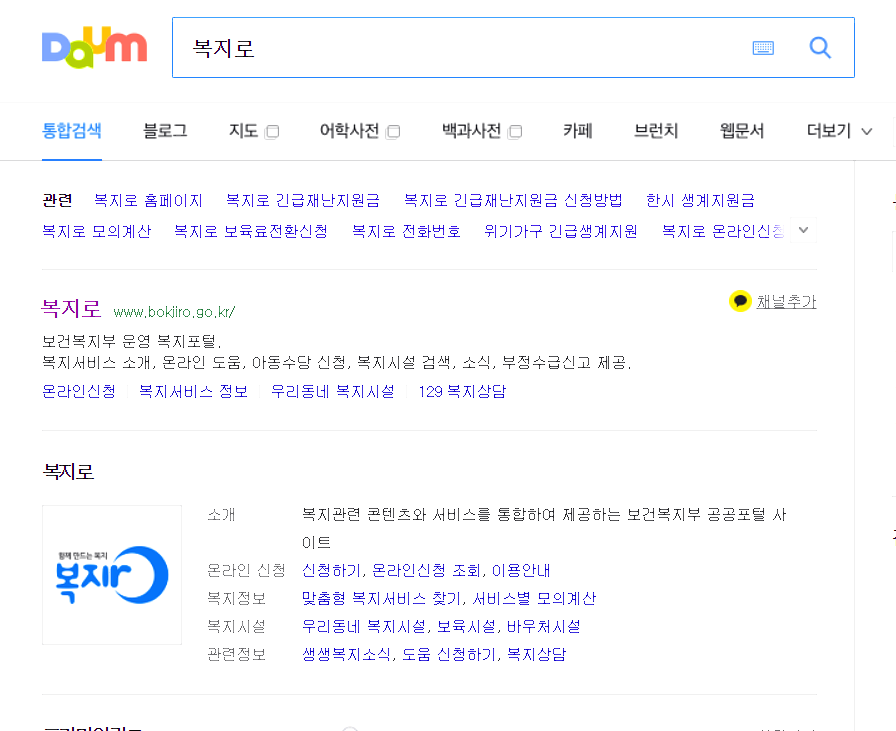Open the 웹문서 tab
This screenshot has height=731, width=896.
(742, 131)
